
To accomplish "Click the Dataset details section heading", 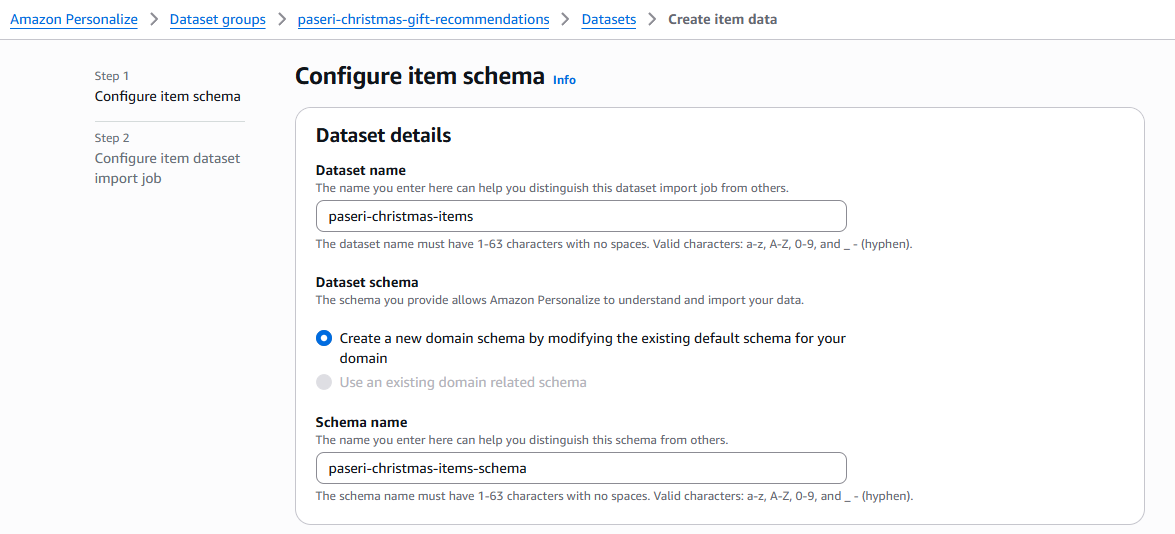I will [x=383, y=135].
